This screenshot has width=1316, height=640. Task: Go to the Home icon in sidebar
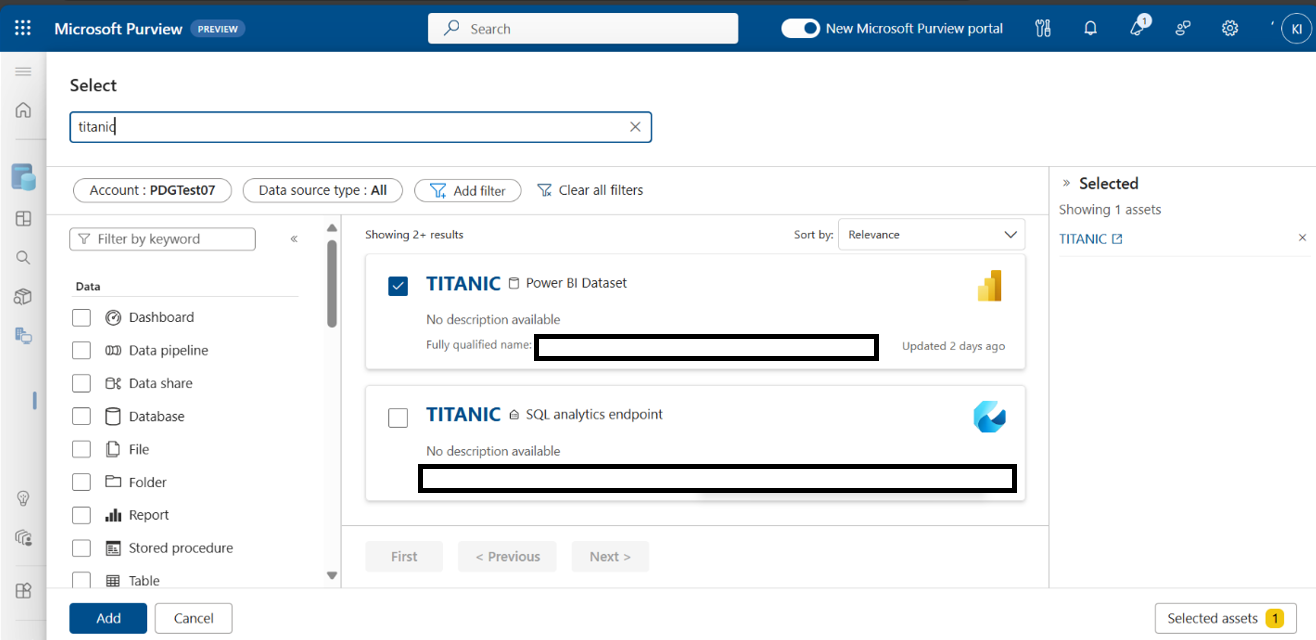pyautogui.click(x=23, y=110)
